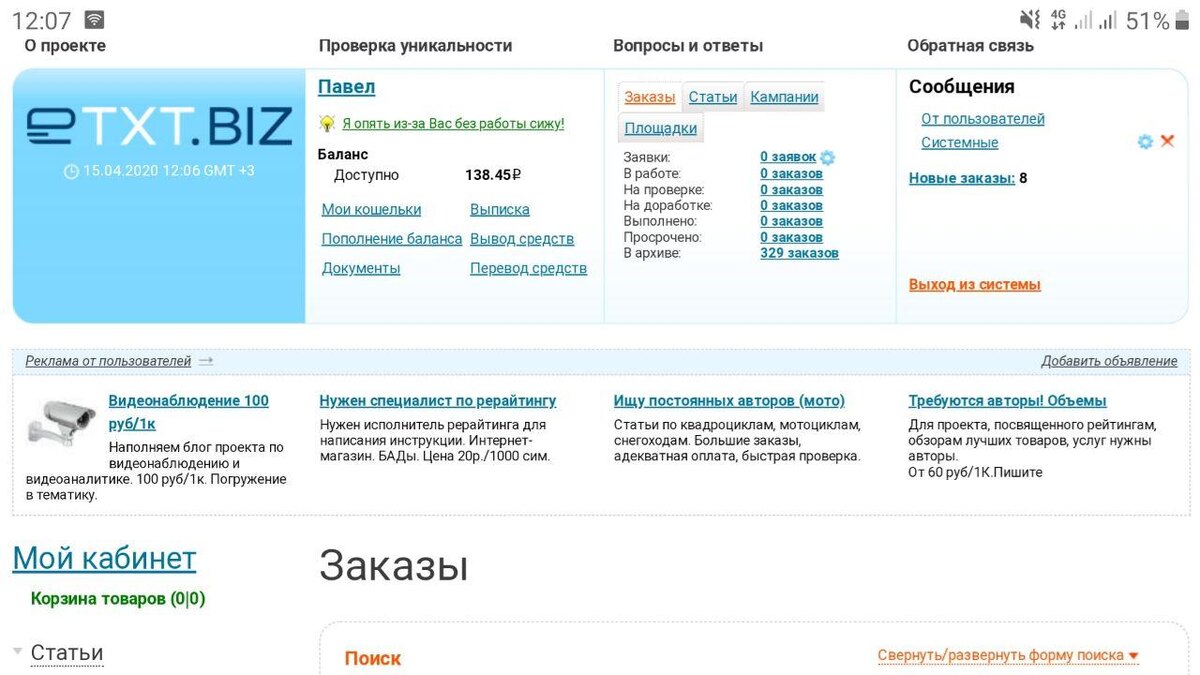Open settings gear next to 0 заявок

point(828,157)
